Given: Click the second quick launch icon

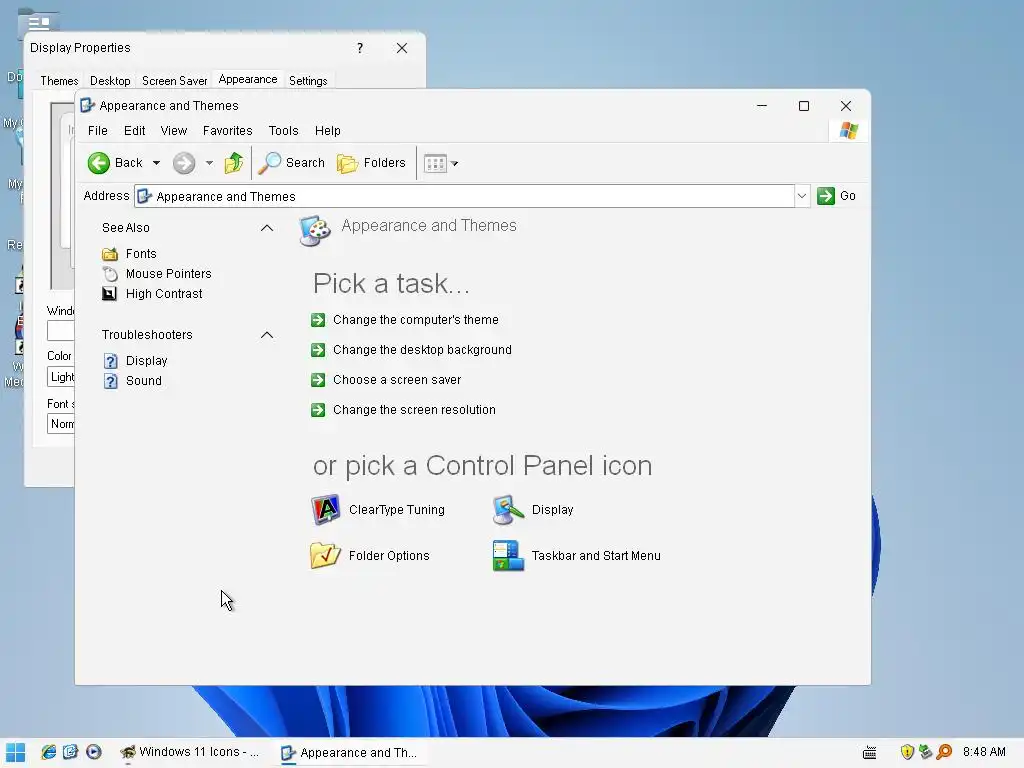Looking at the screenshot, I should (x=71, y=752).
